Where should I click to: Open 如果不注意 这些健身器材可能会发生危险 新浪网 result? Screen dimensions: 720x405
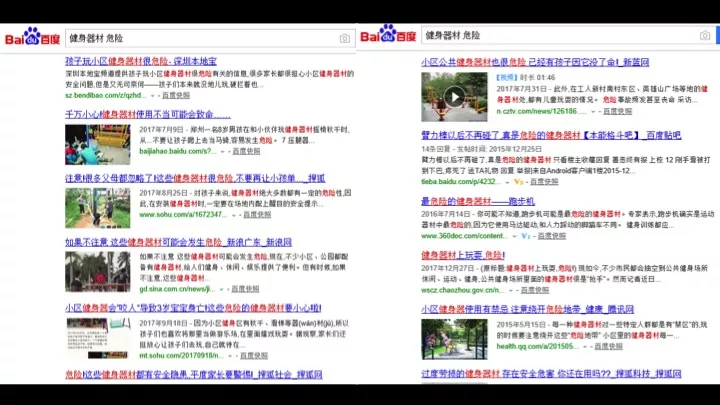tap(178, 242)
